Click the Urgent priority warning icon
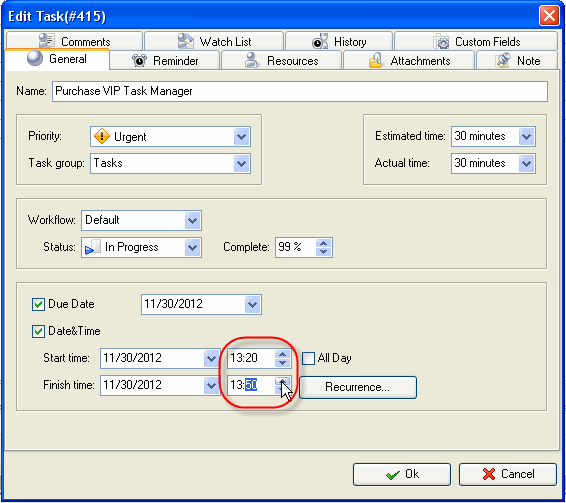The height and width of the screenshot is (503, 566). click(102, 136)
